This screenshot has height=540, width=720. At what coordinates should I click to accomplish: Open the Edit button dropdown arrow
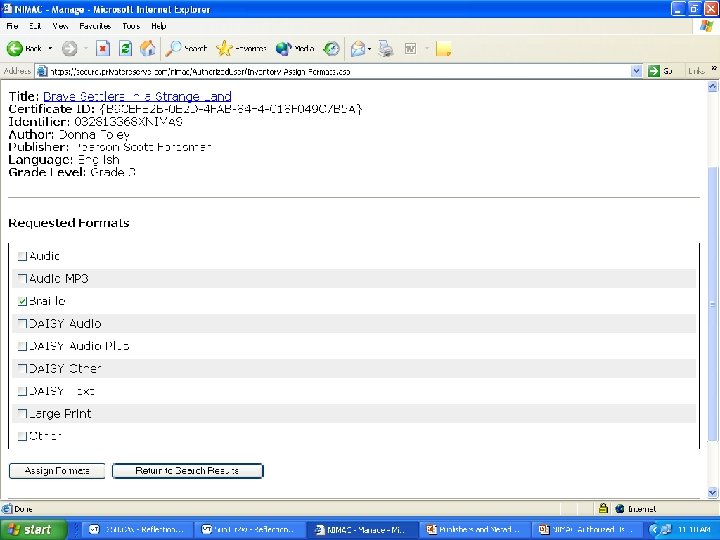coord(427,48)
